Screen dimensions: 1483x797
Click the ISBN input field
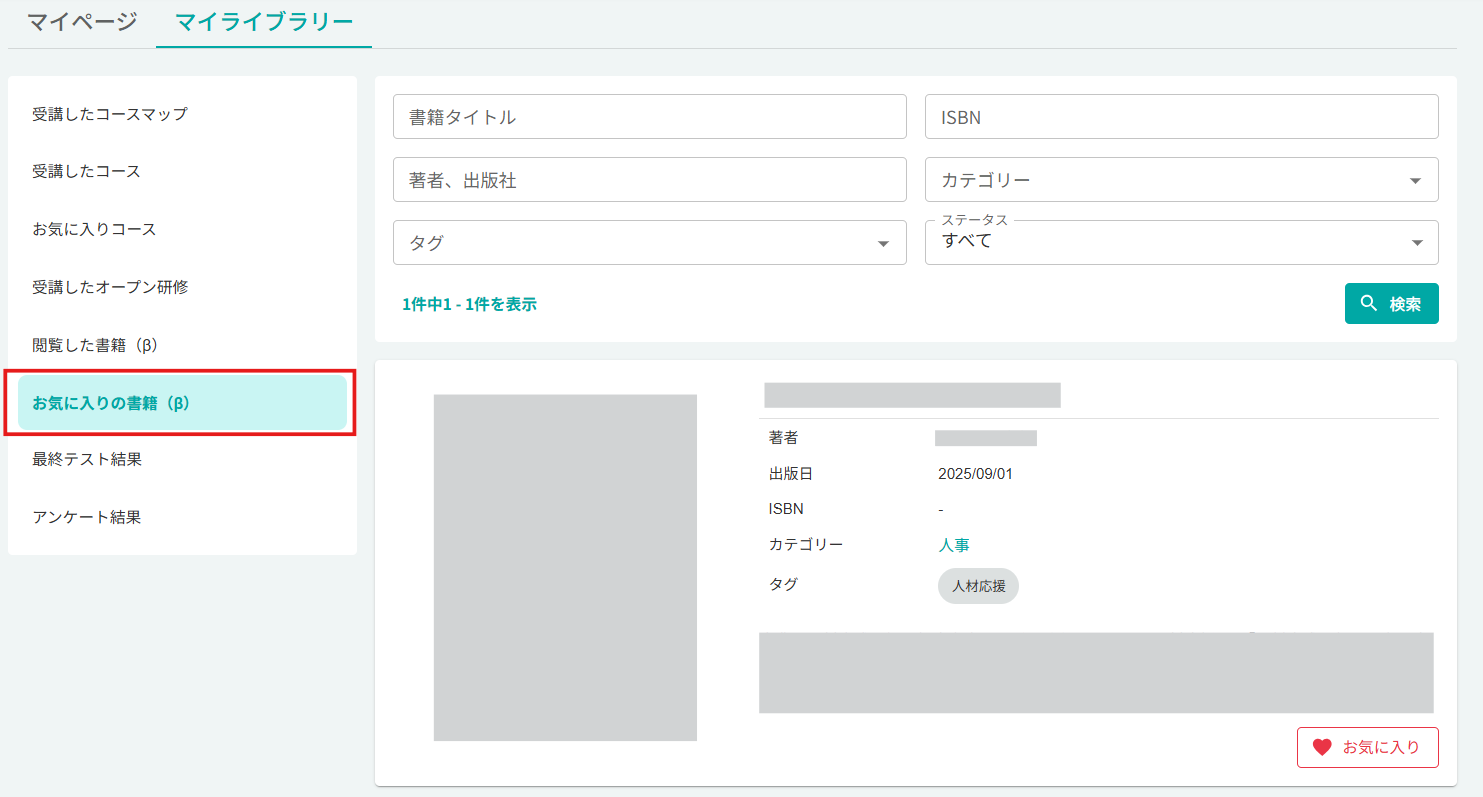click(x=1180, y=116)
